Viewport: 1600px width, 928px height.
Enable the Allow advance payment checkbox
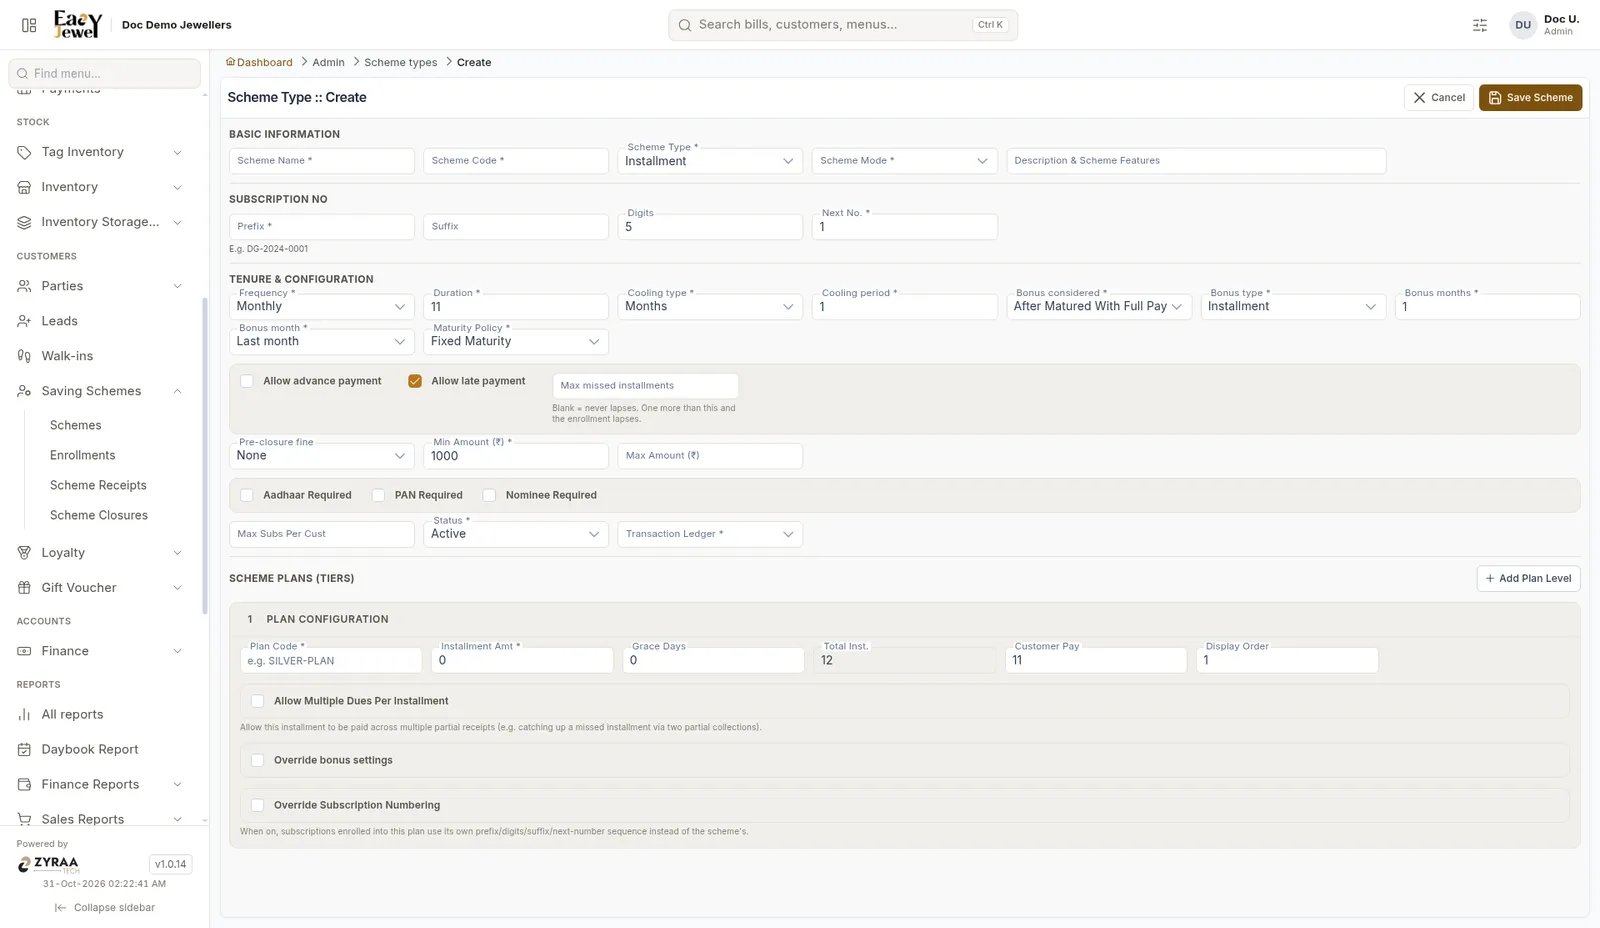point(247,381)
